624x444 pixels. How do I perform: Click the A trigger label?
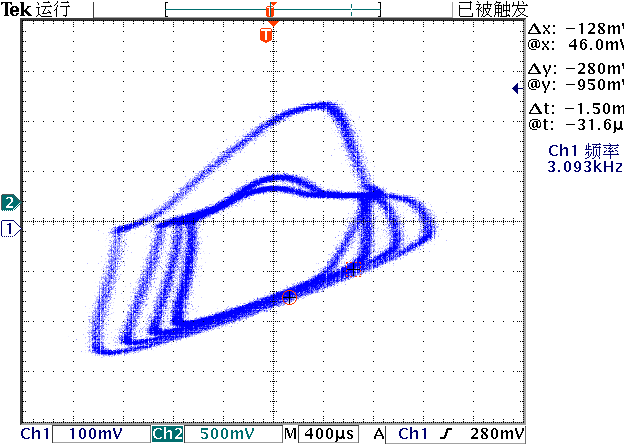point(379,434)
